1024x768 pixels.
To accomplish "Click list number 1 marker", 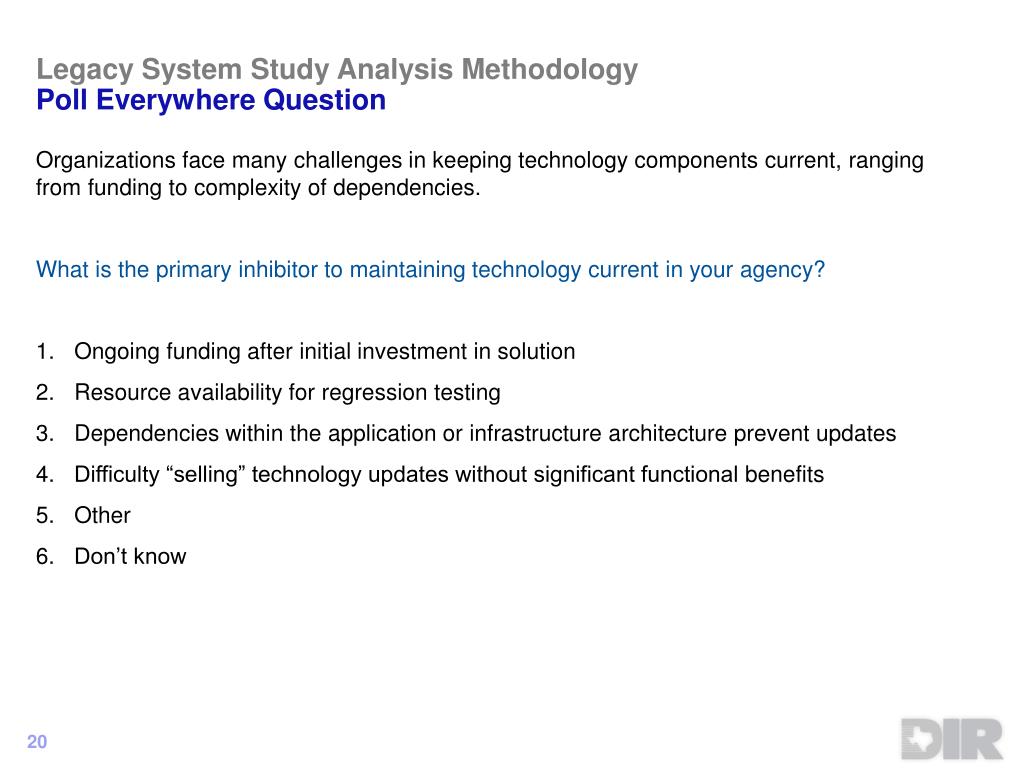I will 44,352.
